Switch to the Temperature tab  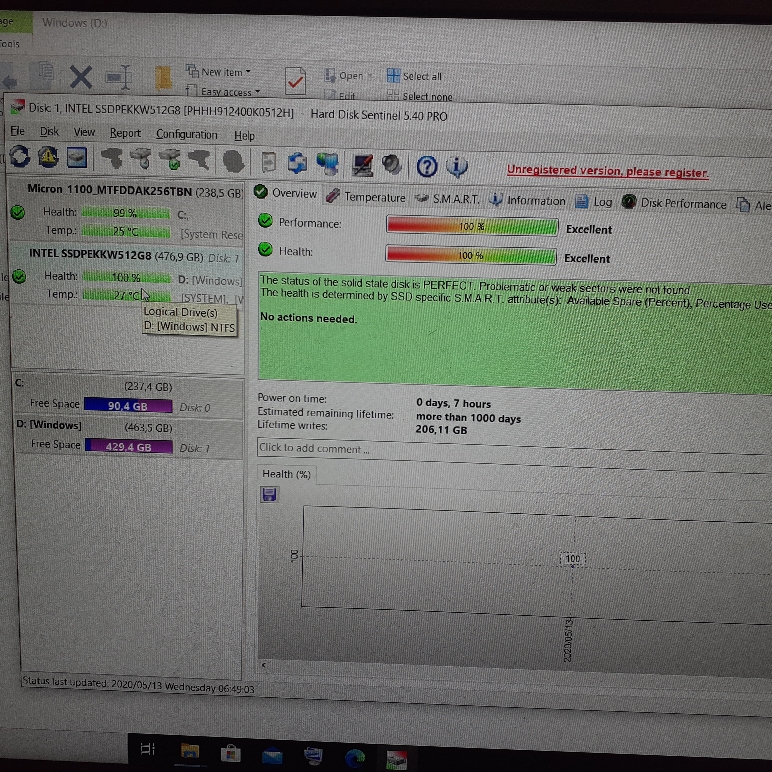coord(365,196)
